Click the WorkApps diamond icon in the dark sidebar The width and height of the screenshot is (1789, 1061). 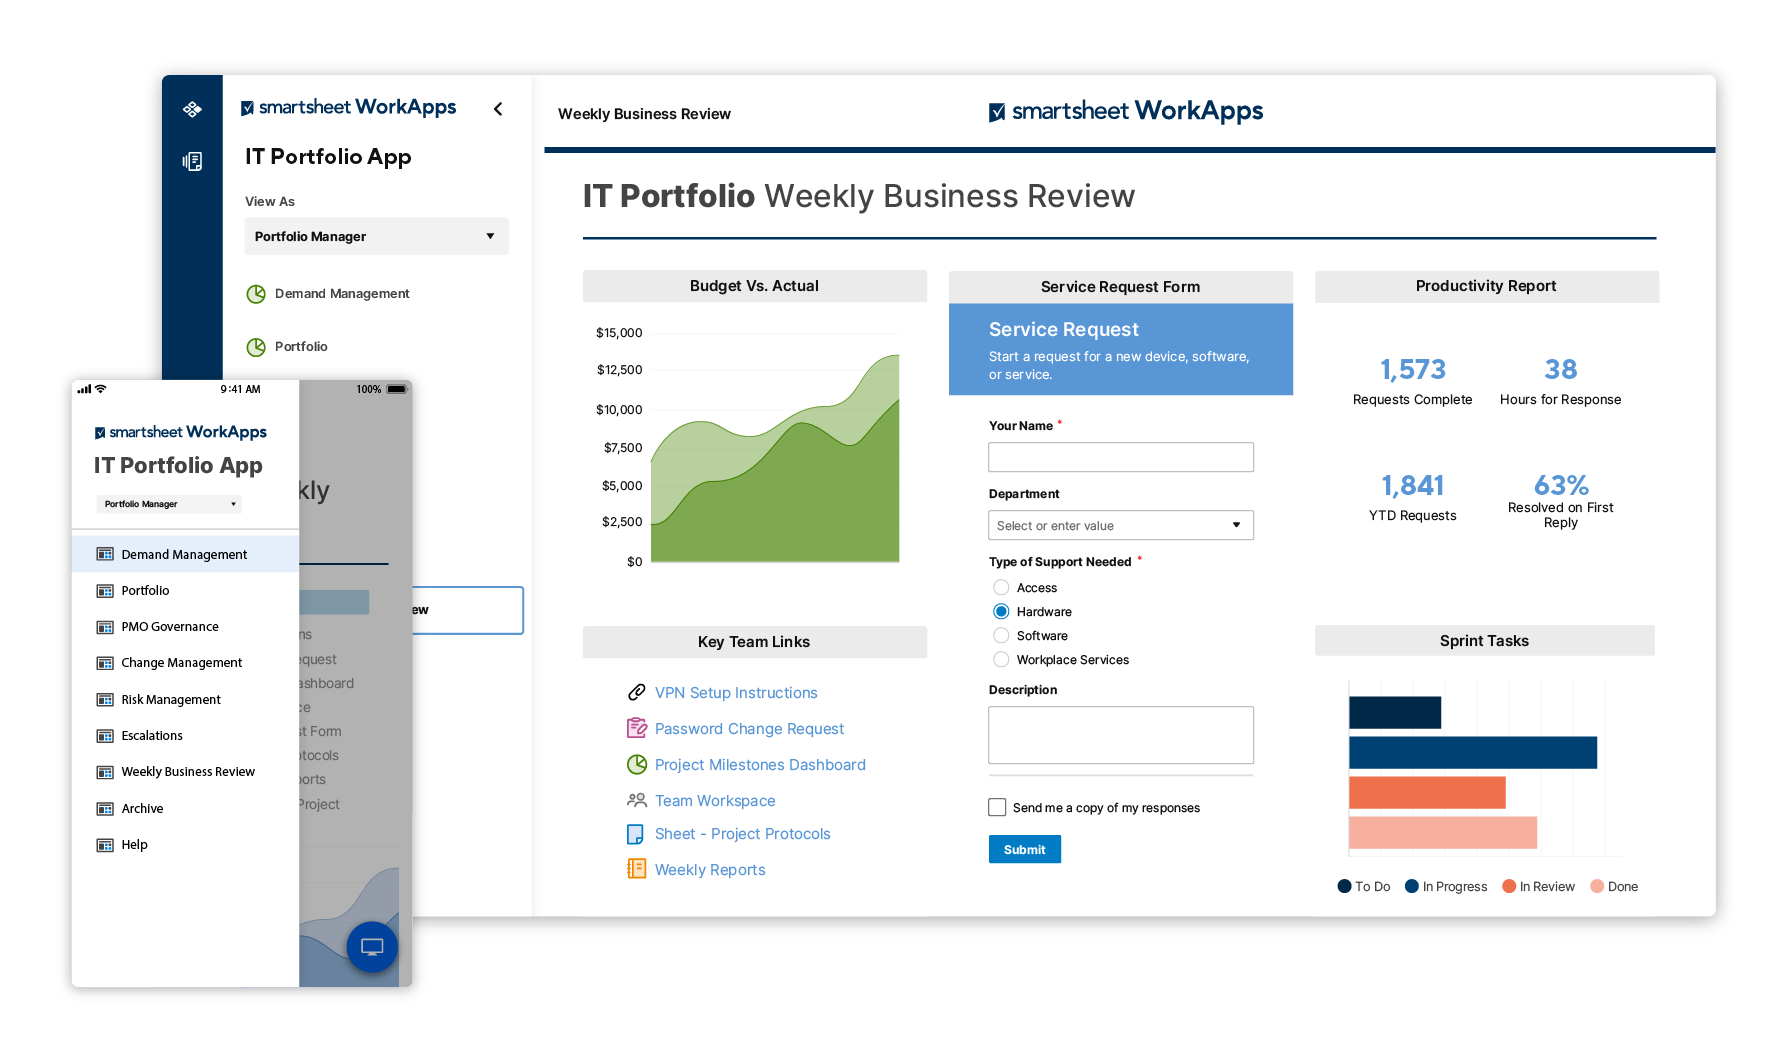tap(192, 109)
